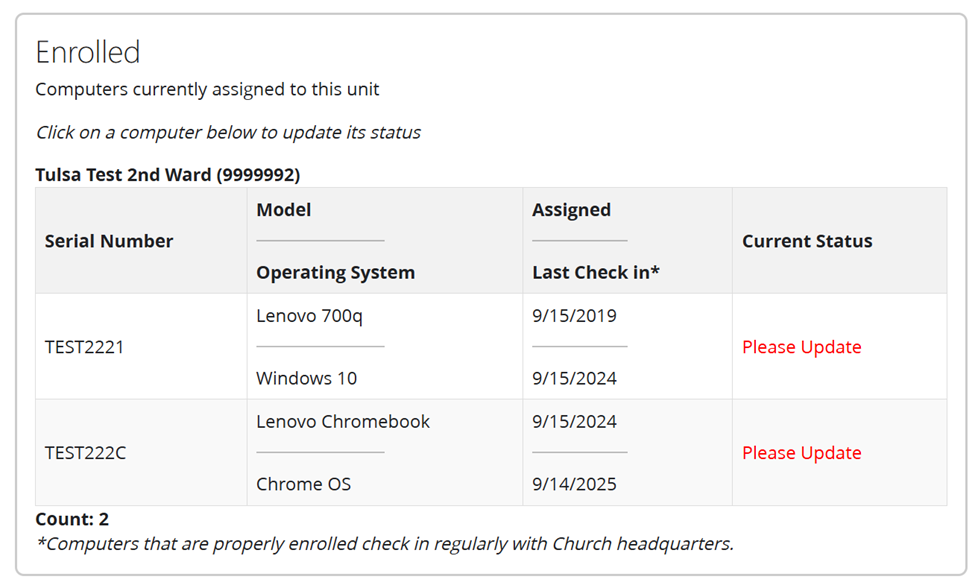Image resolution: width=975 pixels, height=588 pixels.
Task: Click the Chrome OS operating system text
Action: 303,484
